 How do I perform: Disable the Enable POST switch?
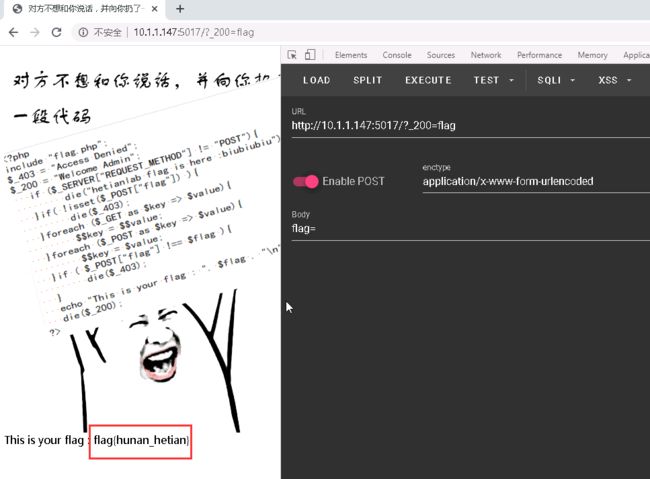click(x=306, y=181)
